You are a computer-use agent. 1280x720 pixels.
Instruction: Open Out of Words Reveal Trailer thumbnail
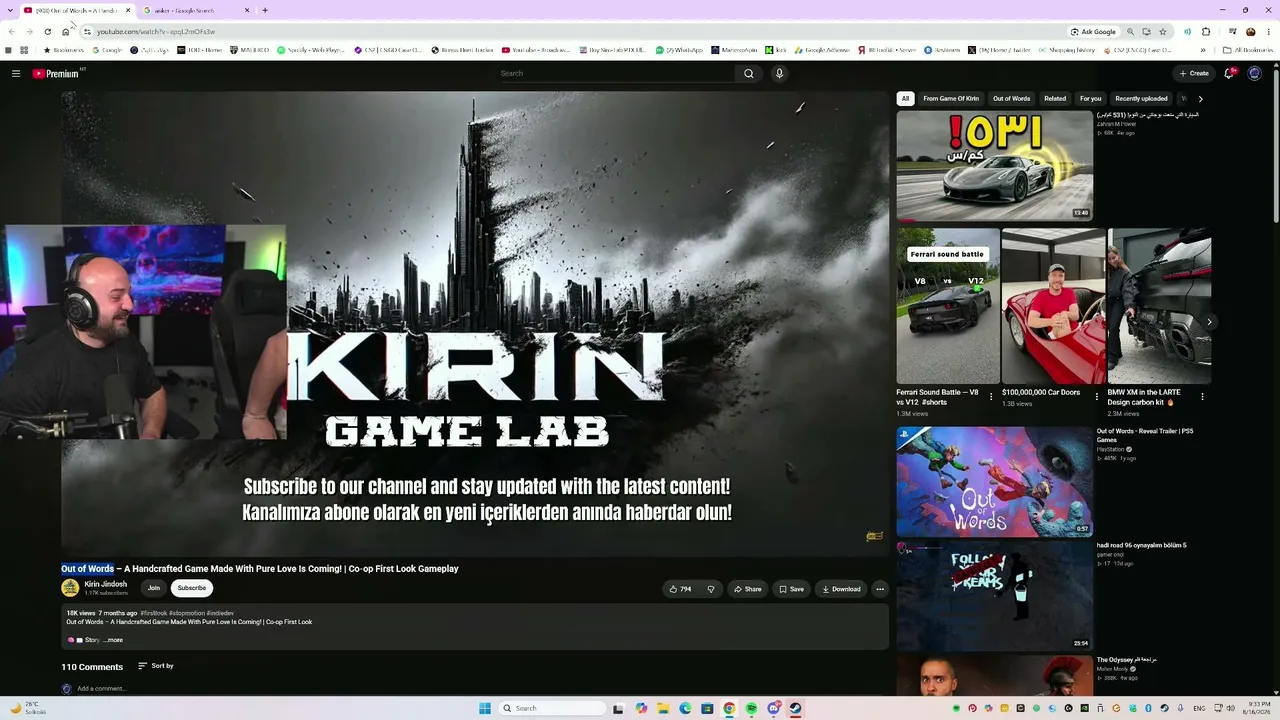(994, 482)
